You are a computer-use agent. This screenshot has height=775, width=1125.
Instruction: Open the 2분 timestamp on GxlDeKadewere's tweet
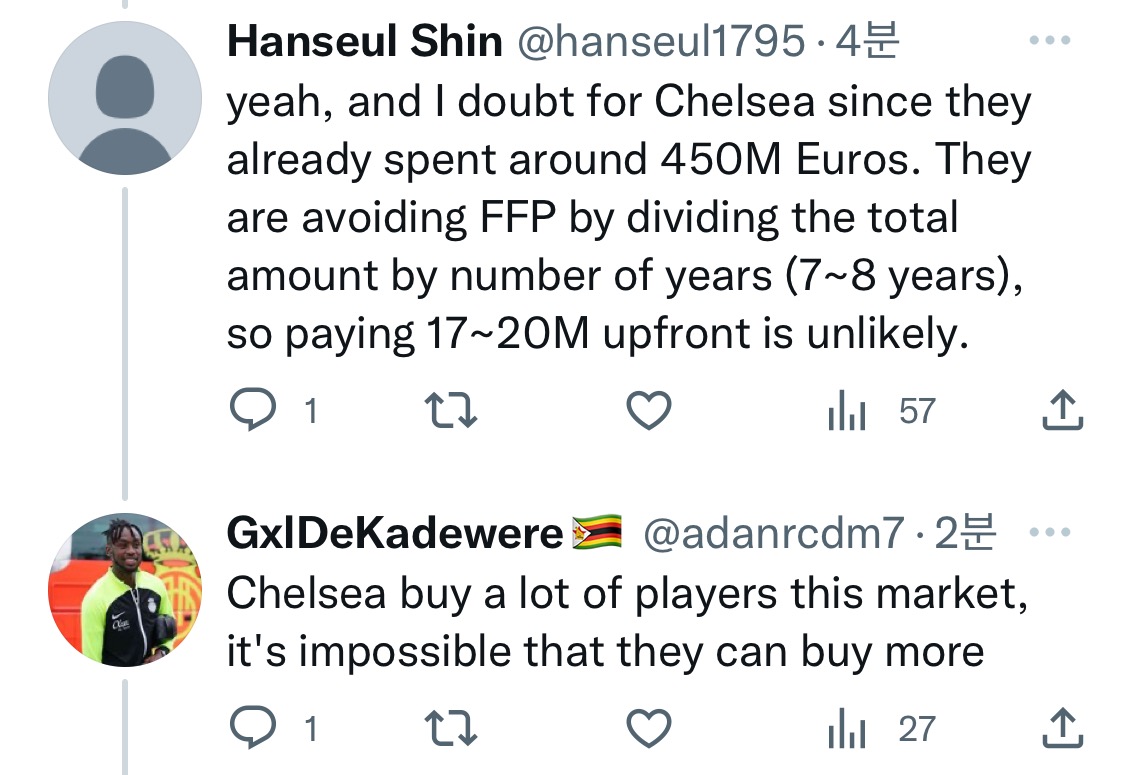[x=965, y=536]
